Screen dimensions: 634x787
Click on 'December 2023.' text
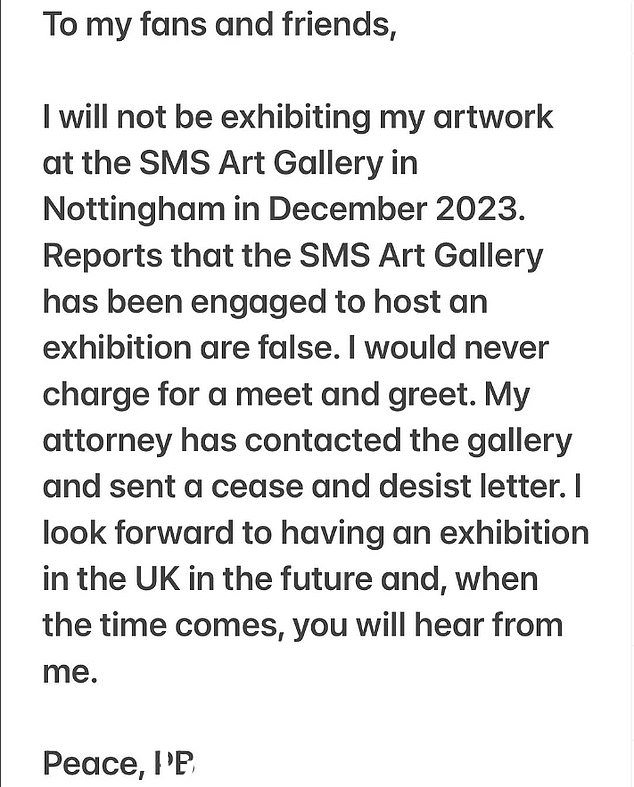pos(397,209)
